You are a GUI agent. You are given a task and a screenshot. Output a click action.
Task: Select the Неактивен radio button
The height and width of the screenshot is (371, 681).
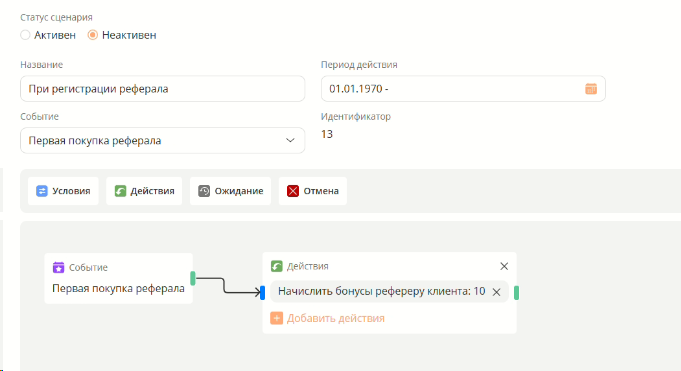point(93,35)
